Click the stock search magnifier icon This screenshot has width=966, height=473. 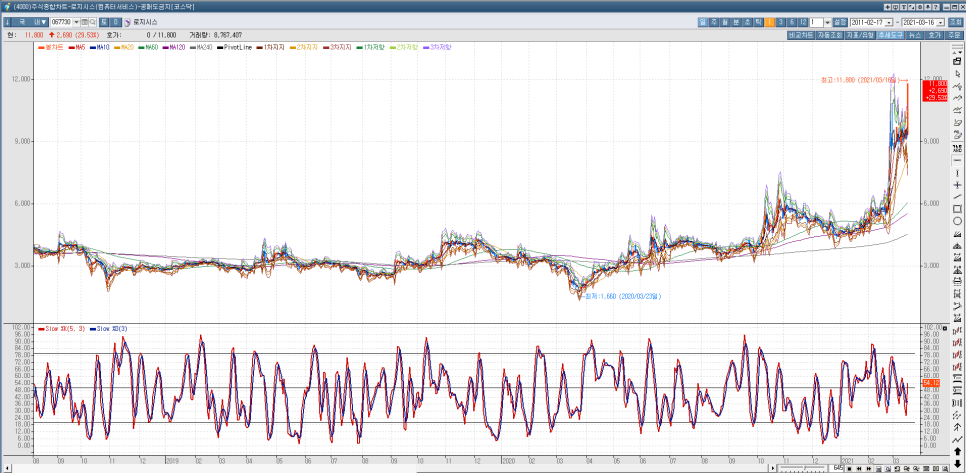(92, 22)
